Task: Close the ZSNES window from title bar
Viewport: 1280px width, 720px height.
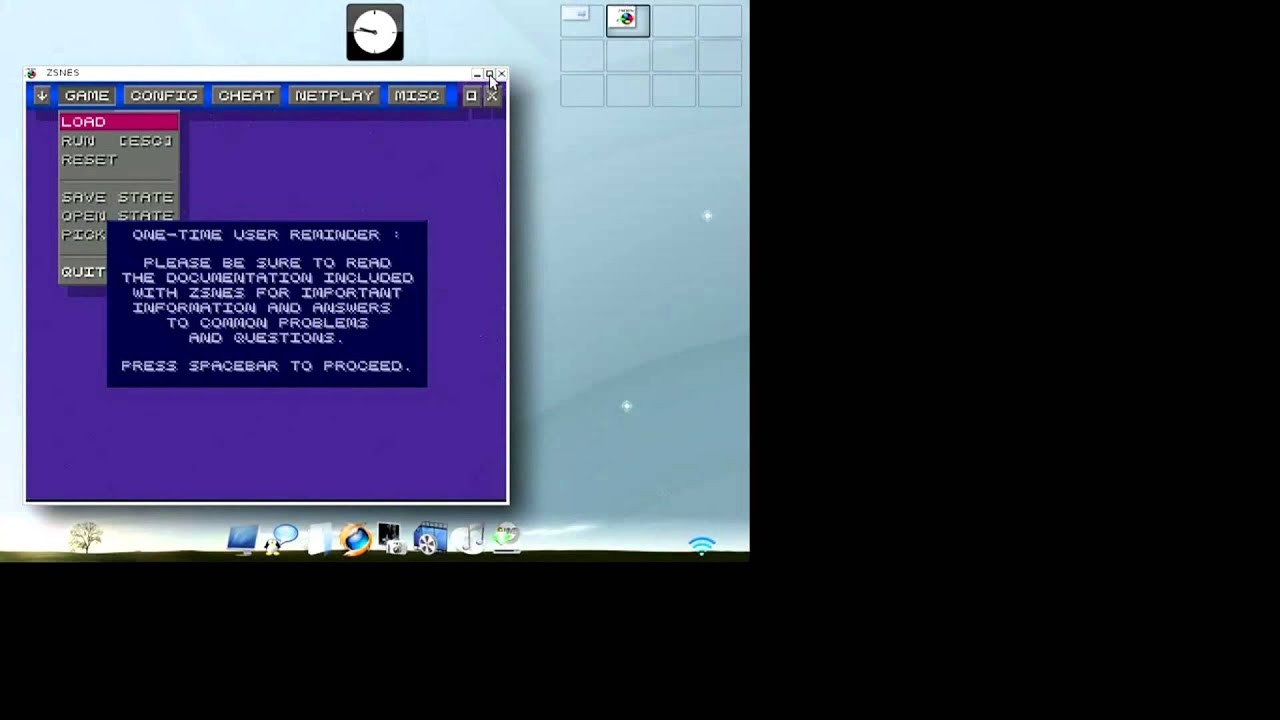Action: coord(501,74)
